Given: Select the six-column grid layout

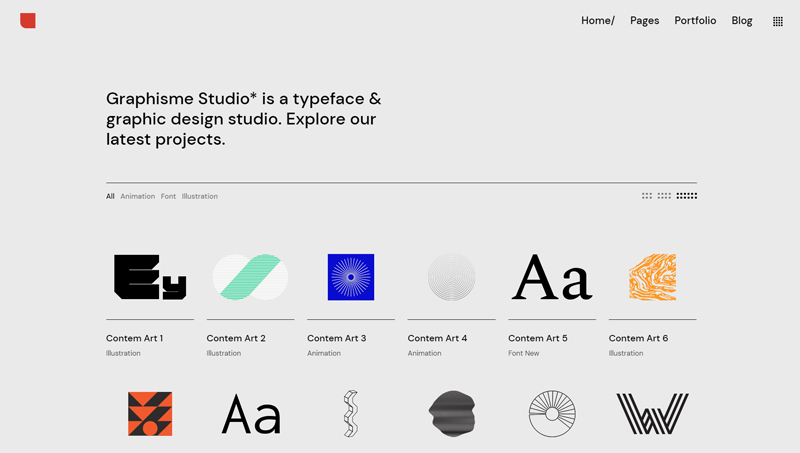Looking at the screenshot, I should click(x=687, y=196).
